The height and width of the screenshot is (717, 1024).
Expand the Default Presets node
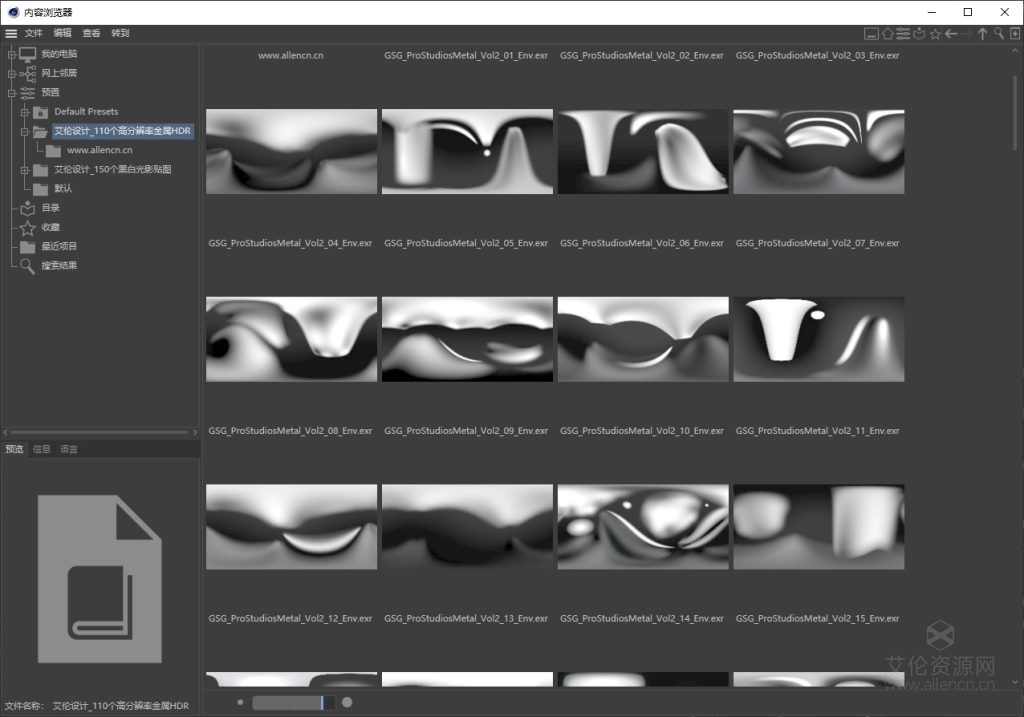click(x=24, y=112)
